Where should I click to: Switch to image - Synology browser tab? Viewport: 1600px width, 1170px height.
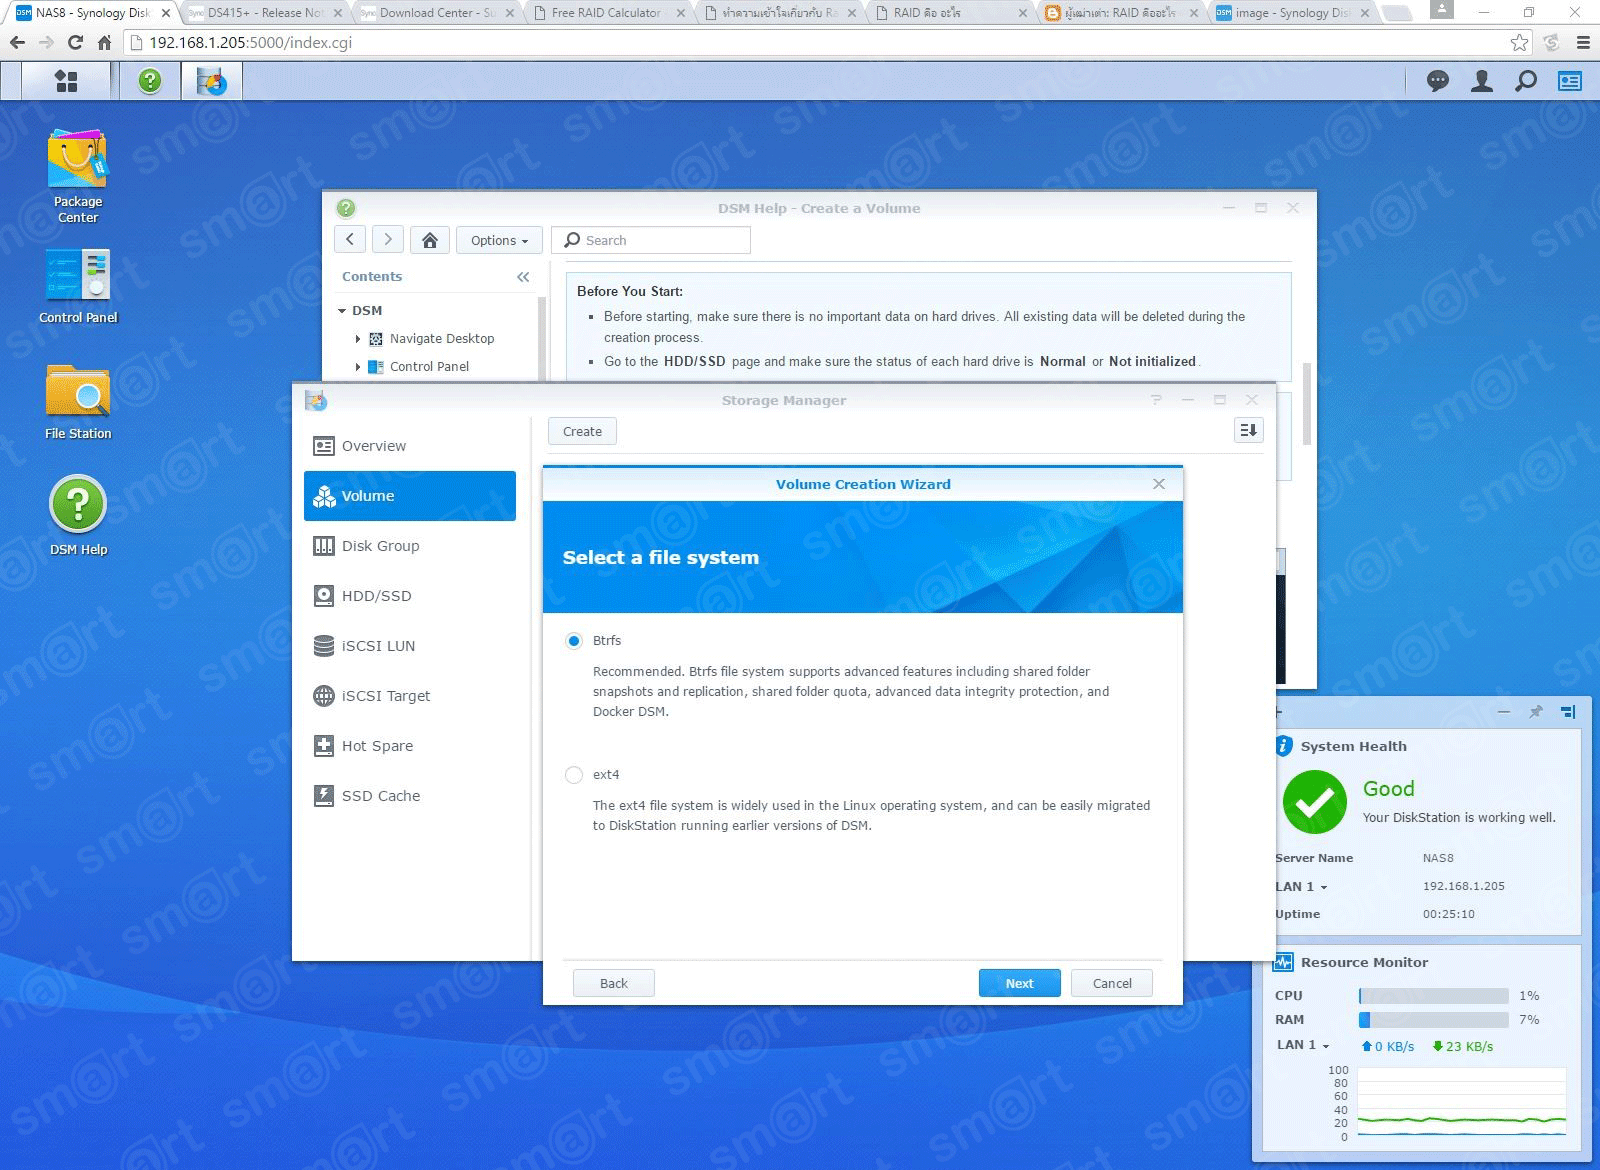click(1294, 13)
